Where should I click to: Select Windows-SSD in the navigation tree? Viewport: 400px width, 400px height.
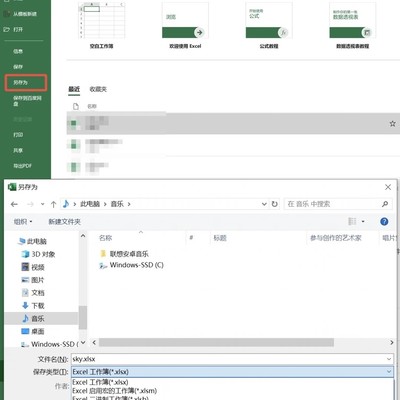[x=50, y=344]
